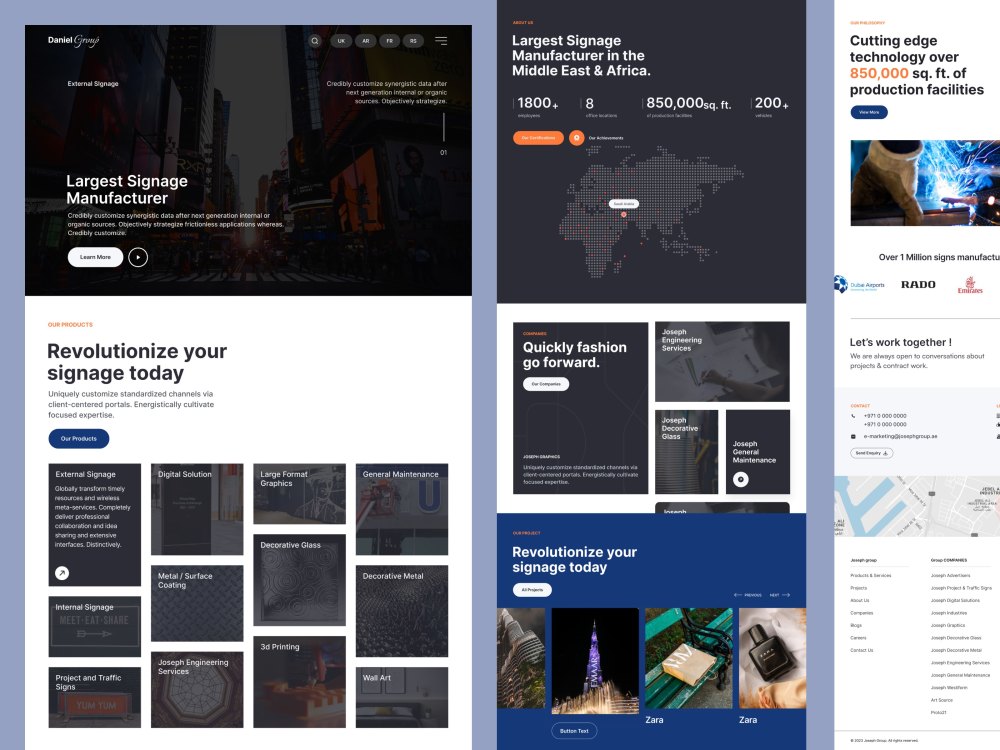Play the hero banner video
This screenshot has width=1000, height=750.
pos(138,257)
